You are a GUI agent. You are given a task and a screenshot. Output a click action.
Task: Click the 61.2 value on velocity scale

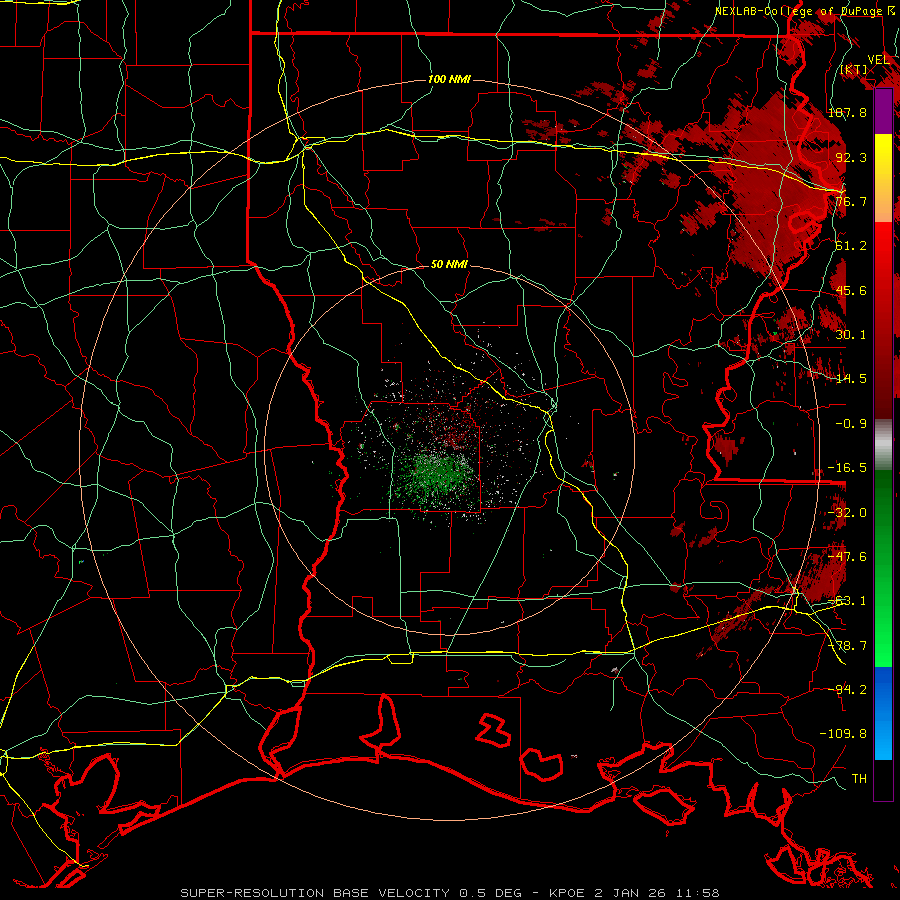click(851, 246)
